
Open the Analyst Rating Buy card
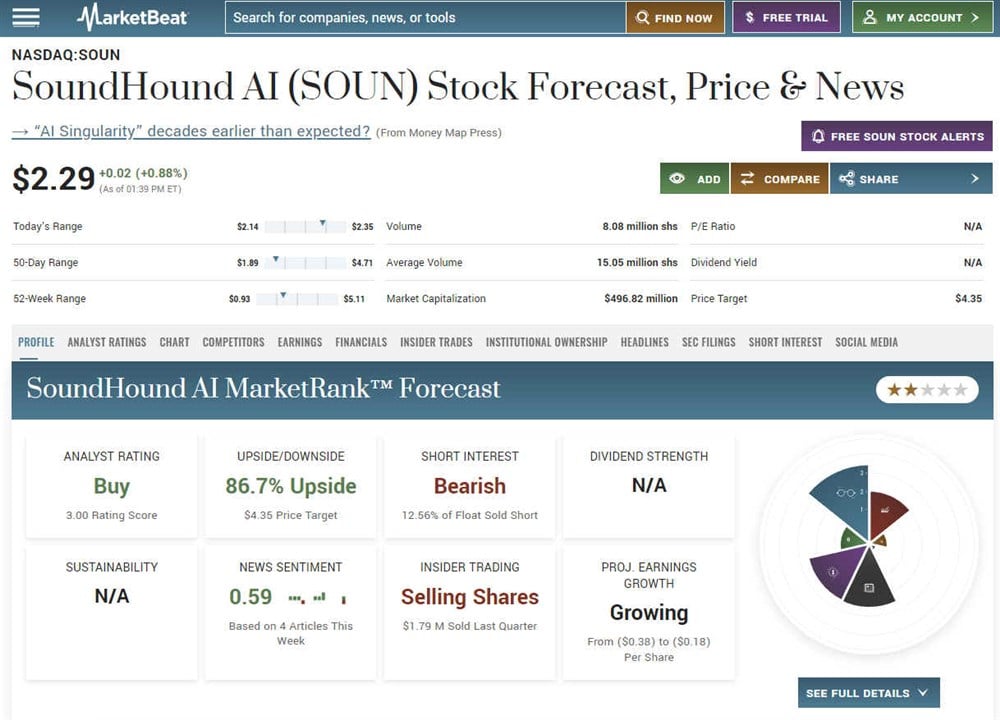click(x=112, y=487)
